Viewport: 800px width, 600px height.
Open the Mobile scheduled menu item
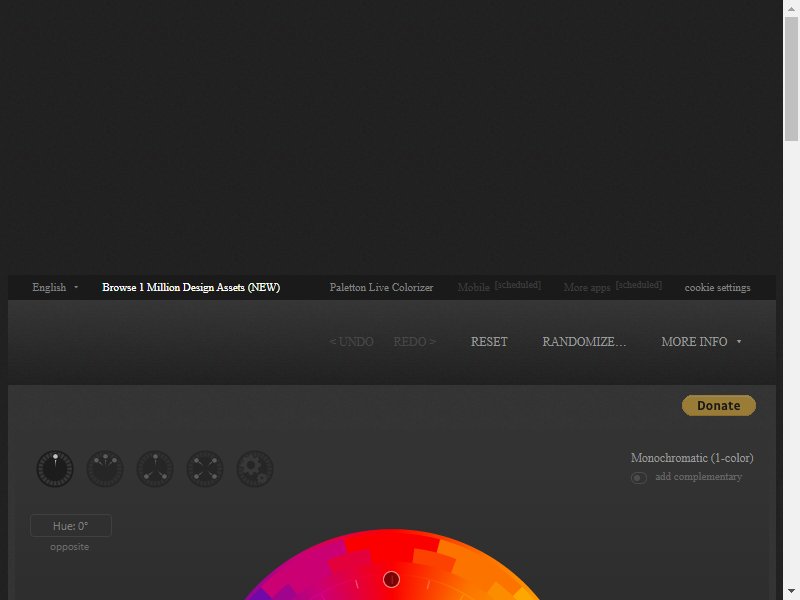point(499,287)
